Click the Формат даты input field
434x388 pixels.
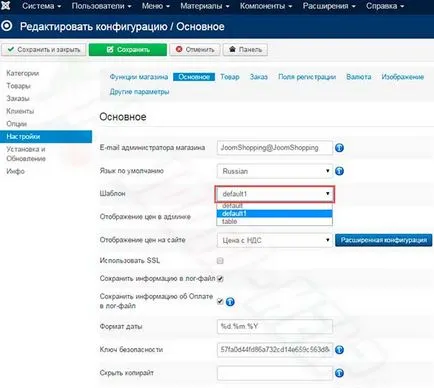click(275, 326)
